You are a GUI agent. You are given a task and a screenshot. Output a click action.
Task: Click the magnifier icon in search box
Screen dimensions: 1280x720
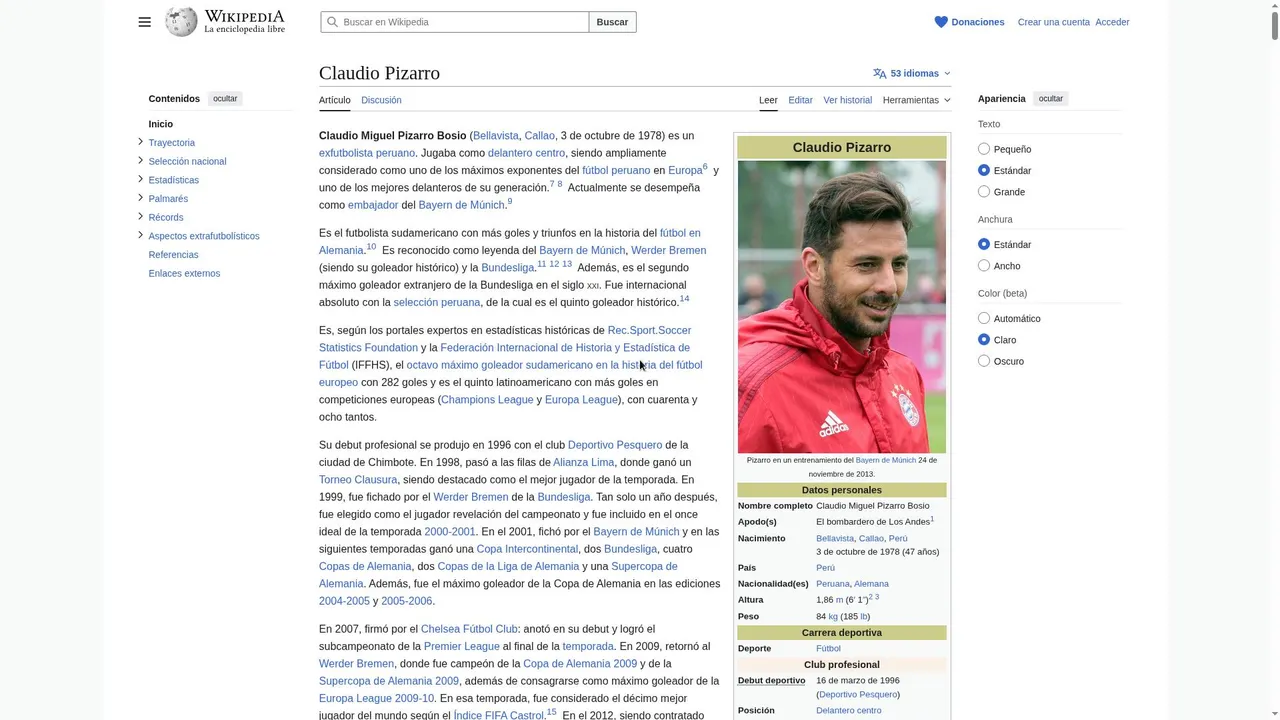coord(332,22)
